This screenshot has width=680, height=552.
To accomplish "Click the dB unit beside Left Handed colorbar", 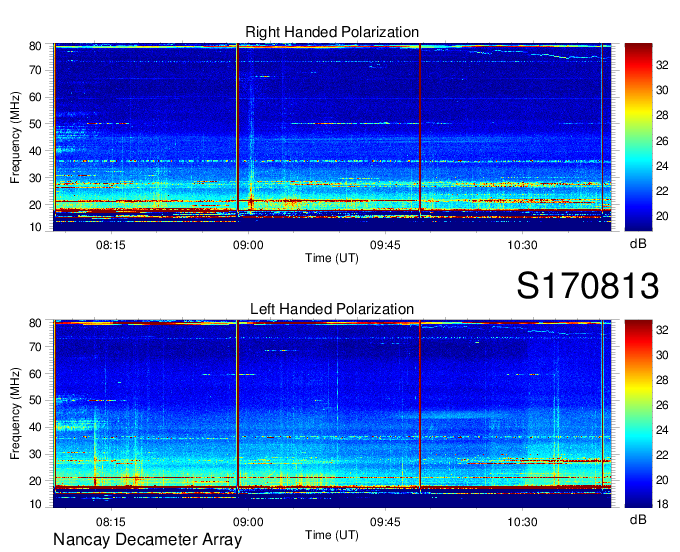I will (x=638, y=519).
